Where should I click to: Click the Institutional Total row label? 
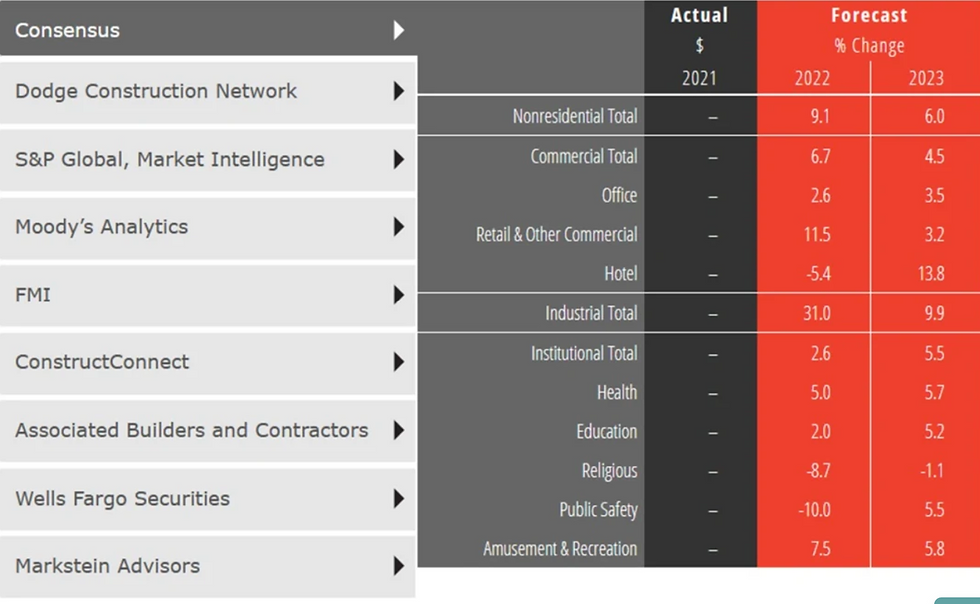(x=584, y=354)
